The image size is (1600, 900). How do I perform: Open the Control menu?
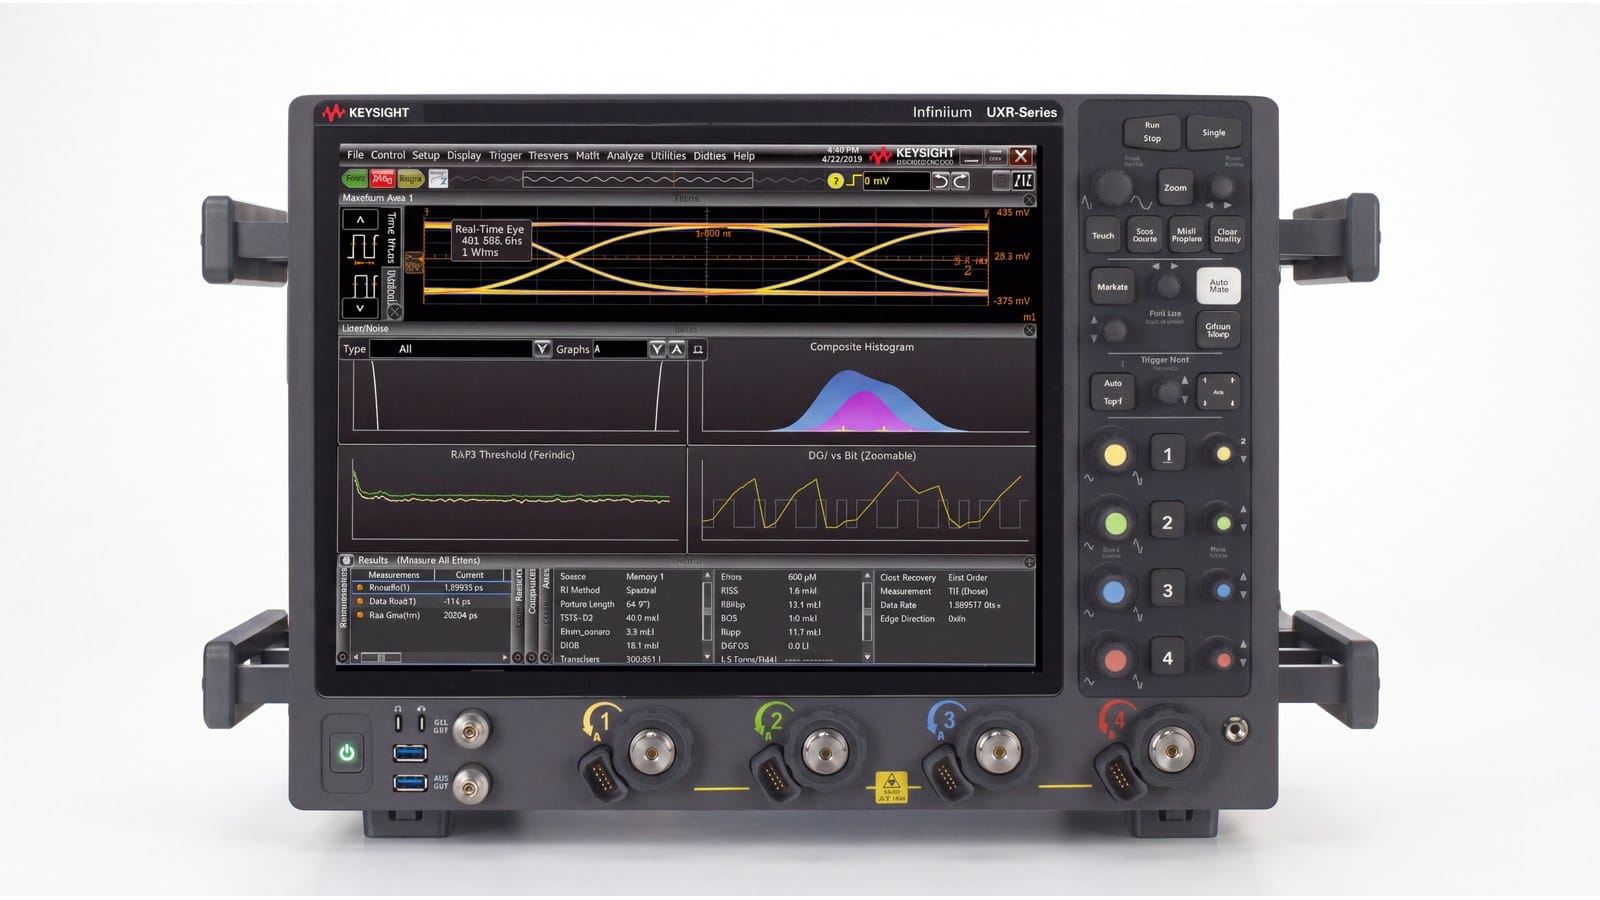click(x=388, y=155)
